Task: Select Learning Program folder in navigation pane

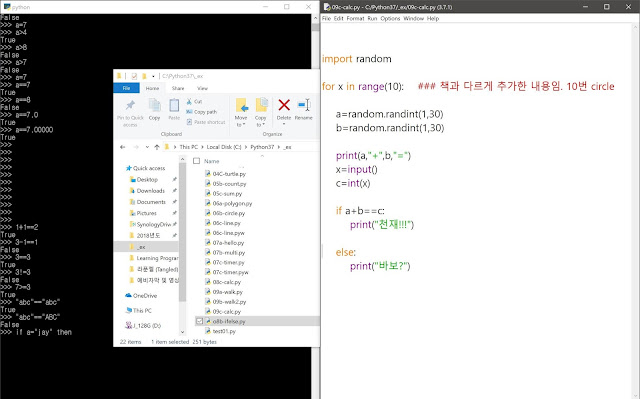Action: click(x=153, y=258)
